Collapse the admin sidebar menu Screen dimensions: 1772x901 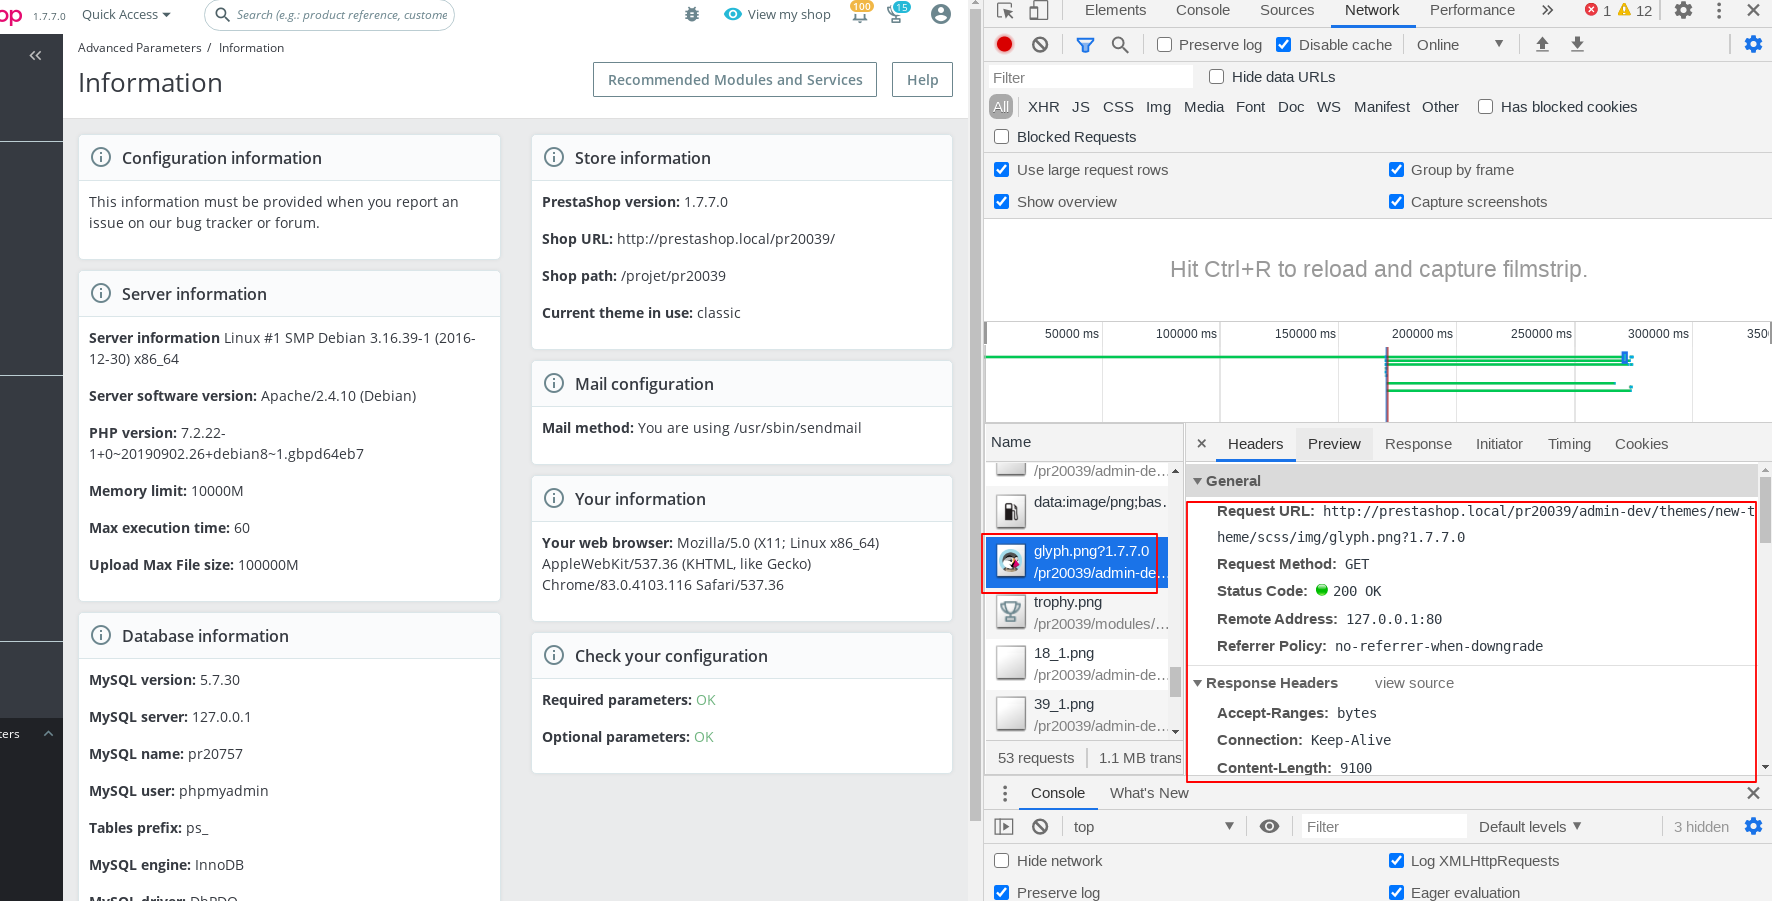[x=35, y=56]
